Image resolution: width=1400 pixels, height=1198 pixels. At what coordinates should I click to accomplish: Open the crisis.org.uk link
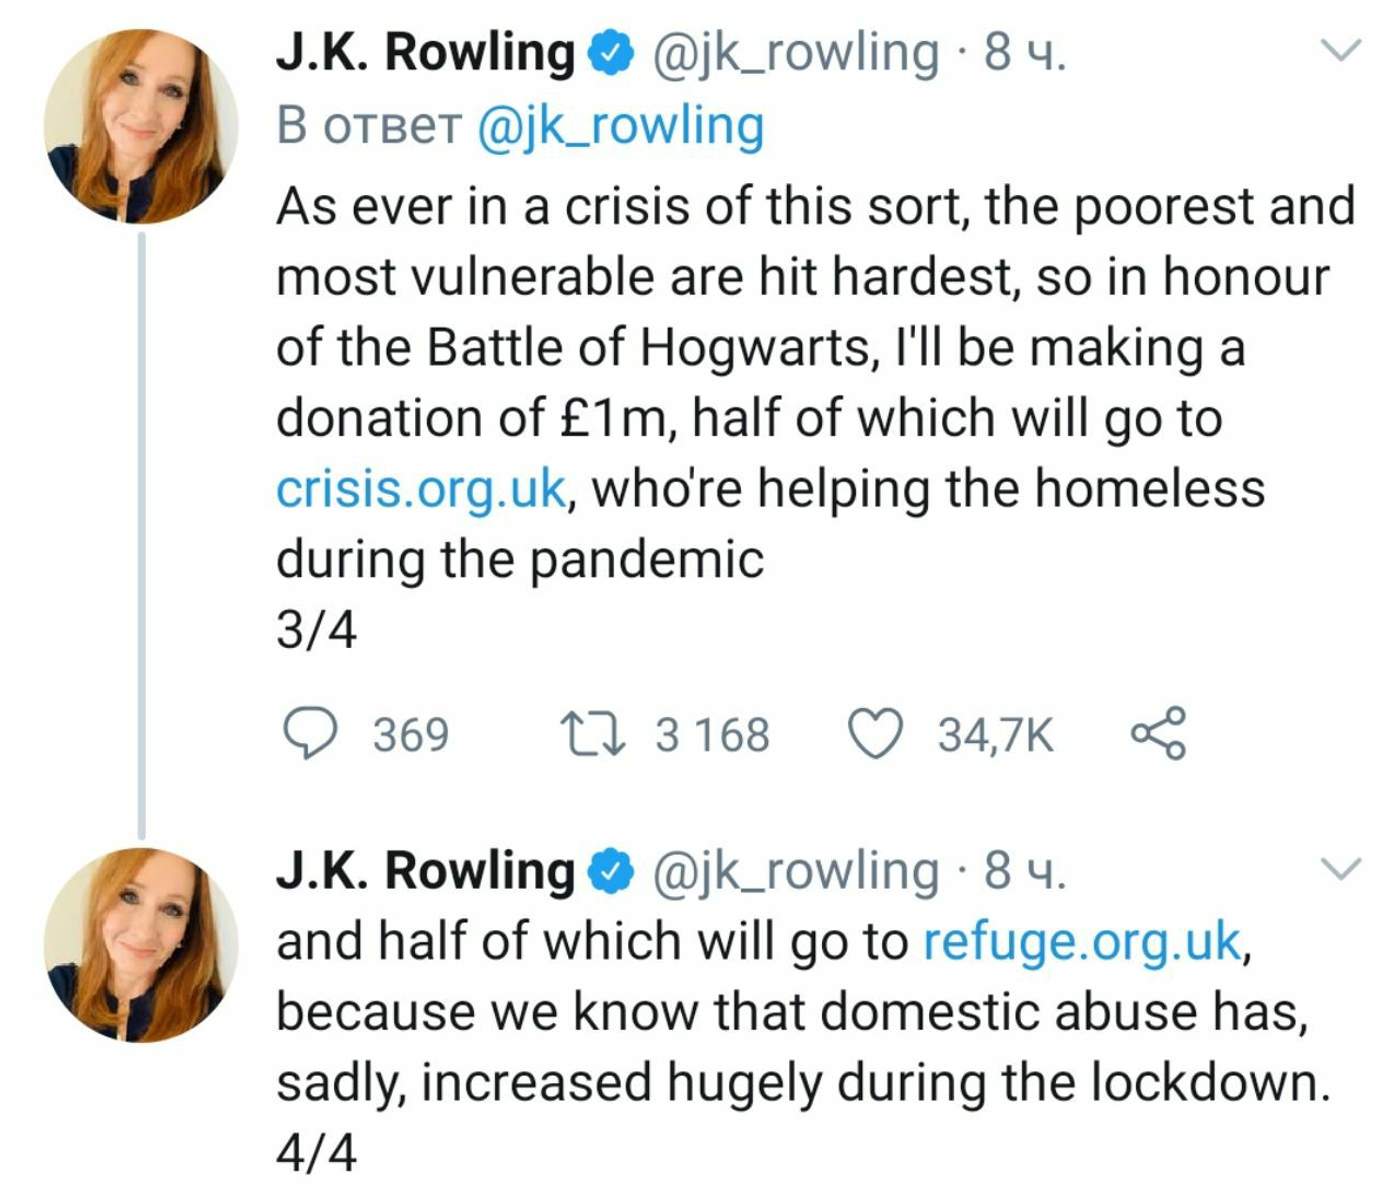point(421,489)
